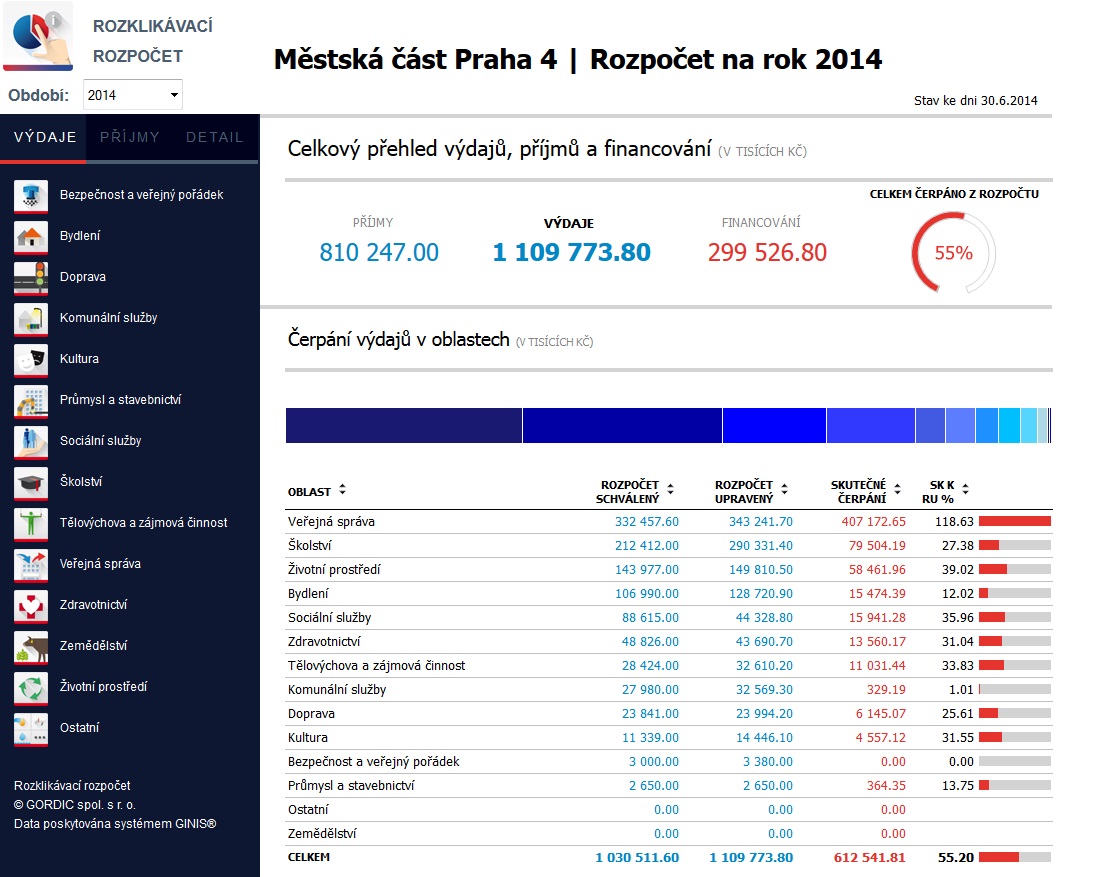Click the Kultura theater masks icon
Image resolution: width=1114 pixels, height=877 pixels.
point(31,359)
